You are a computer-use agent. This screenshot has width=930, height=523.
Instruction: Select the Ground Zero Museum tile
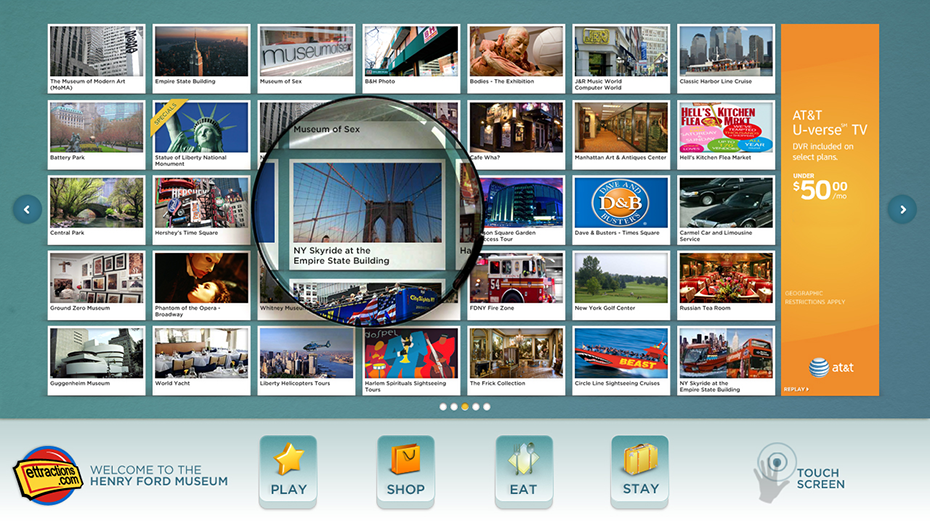point(97,285)
